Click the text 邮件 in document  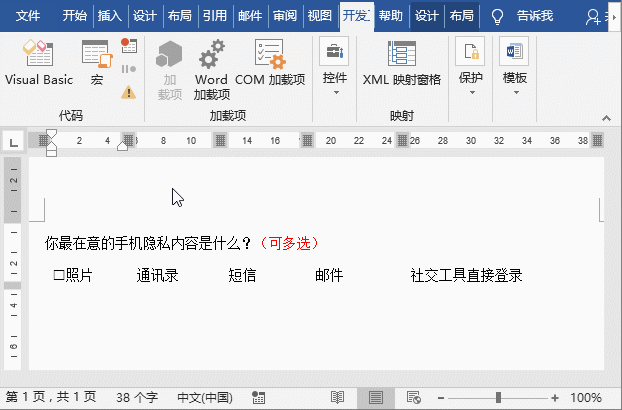pyautogui.click(x=329, y=275)
